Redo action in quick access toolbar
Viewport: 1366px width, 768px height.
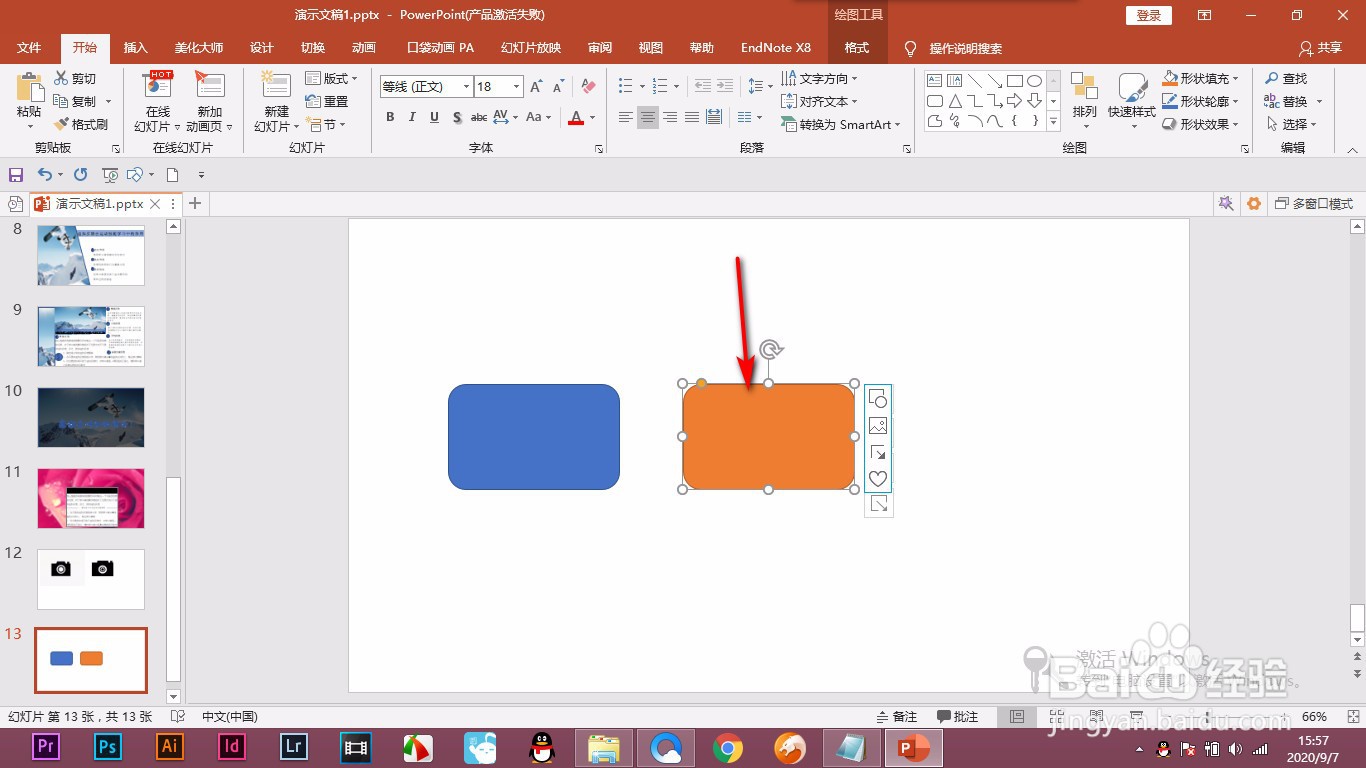click(x=81, y=174)
